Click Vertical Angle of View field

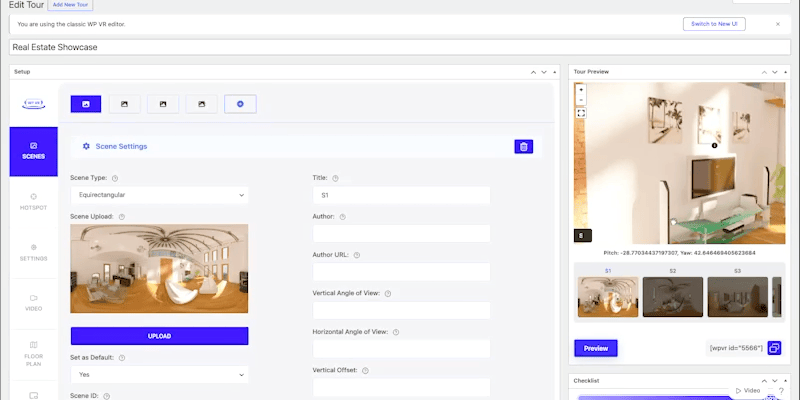click(402, 310)
